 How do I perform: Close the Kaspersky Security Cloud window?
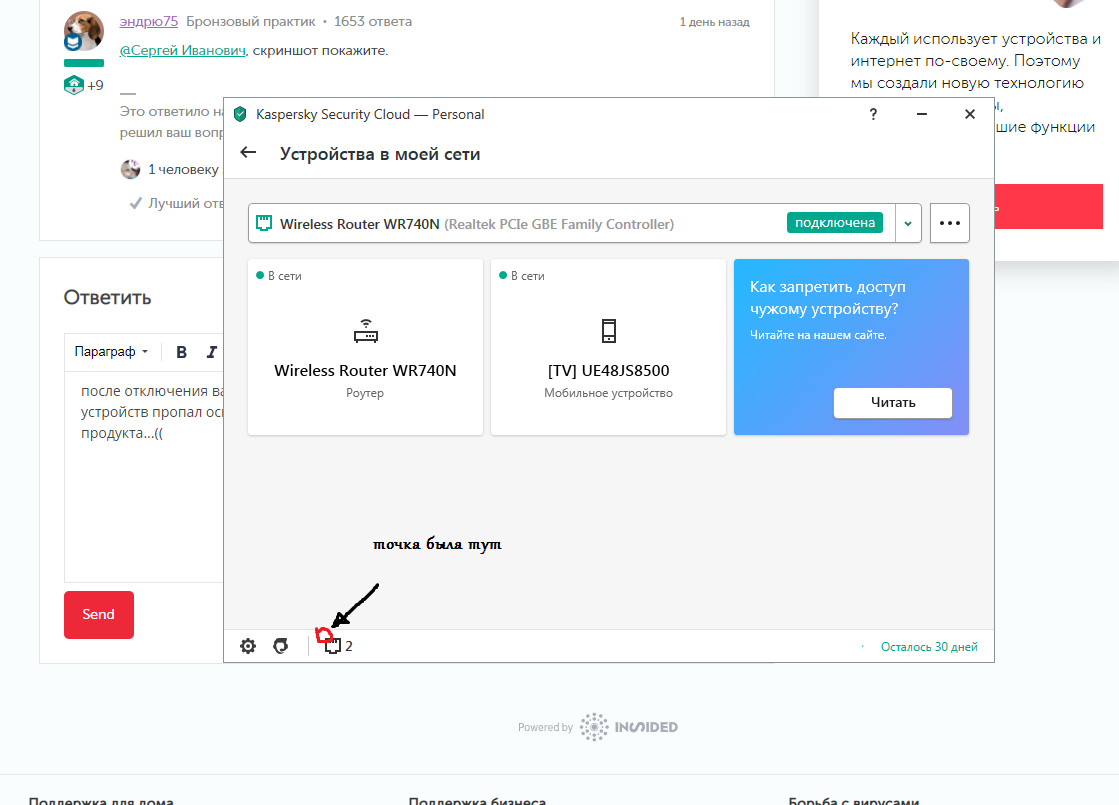pyautogui.click(x=970, y=114)
